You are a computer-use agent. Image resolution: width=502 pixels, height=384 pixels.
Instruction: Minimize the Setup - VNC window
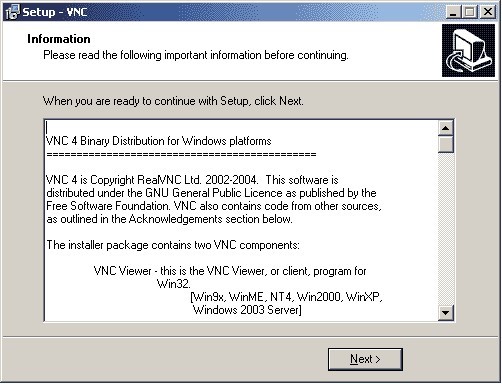(x=453, y=12)
